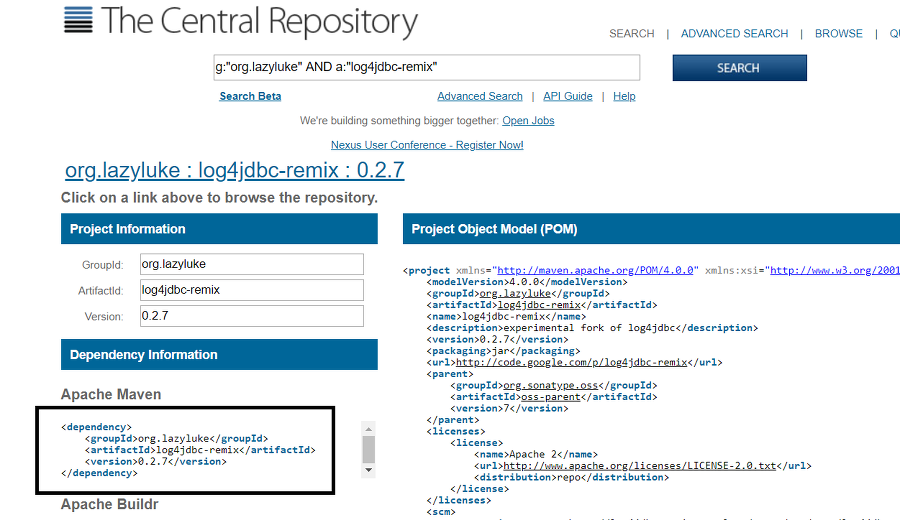900x520 pixels.
Task: Click the blue SEARCH button
Action: pos(739,68)
